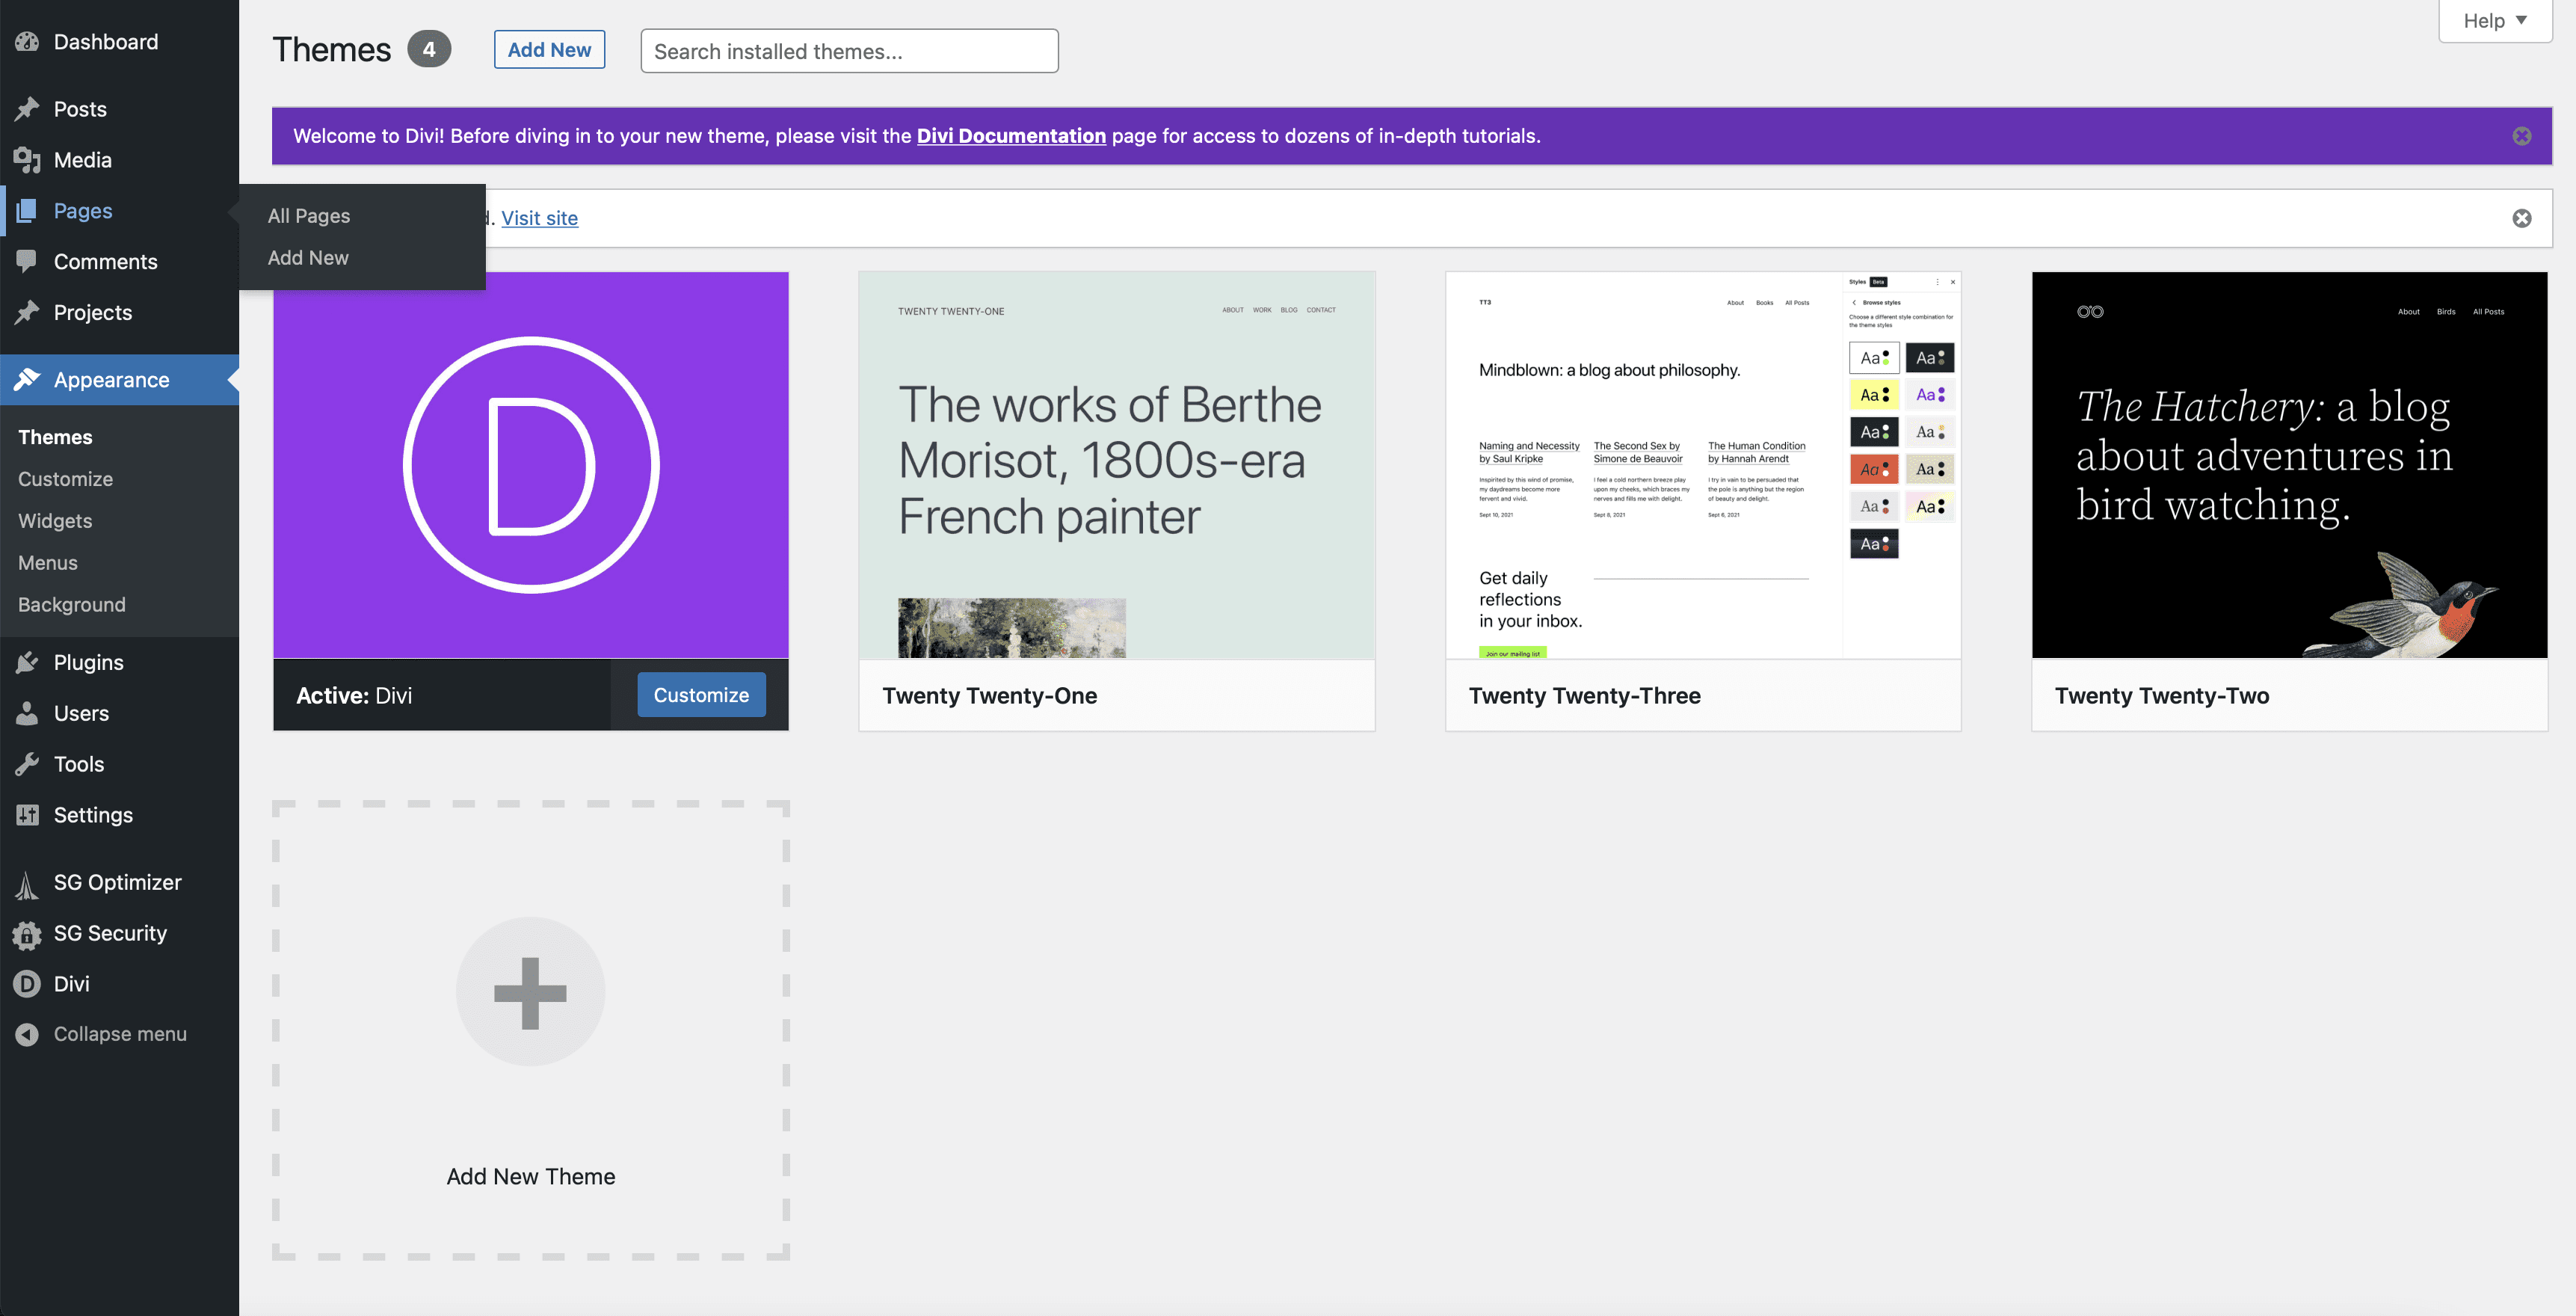Click the Themes count badge showing 4
2576x1316 pixels.
[428, 47]
